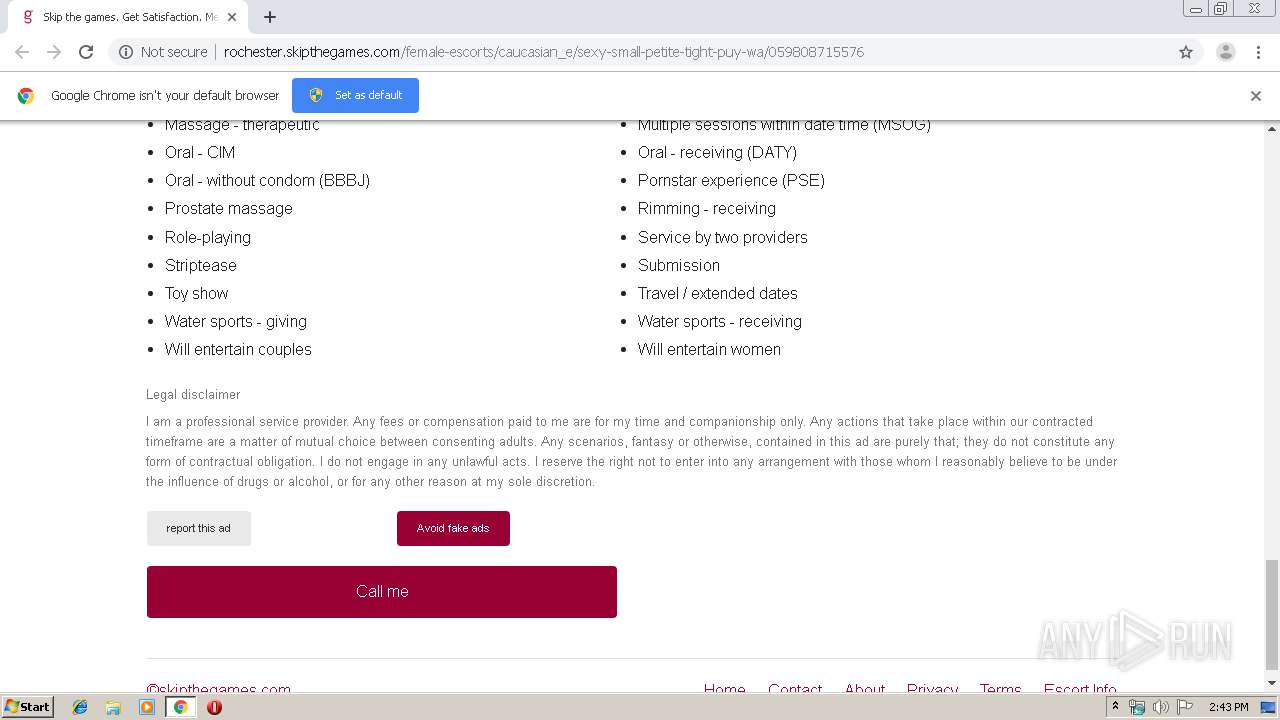Screen dimensions: 1280x720
Task: Open the Chrome profile avatar menu
Action: [x=1225, y=52]
